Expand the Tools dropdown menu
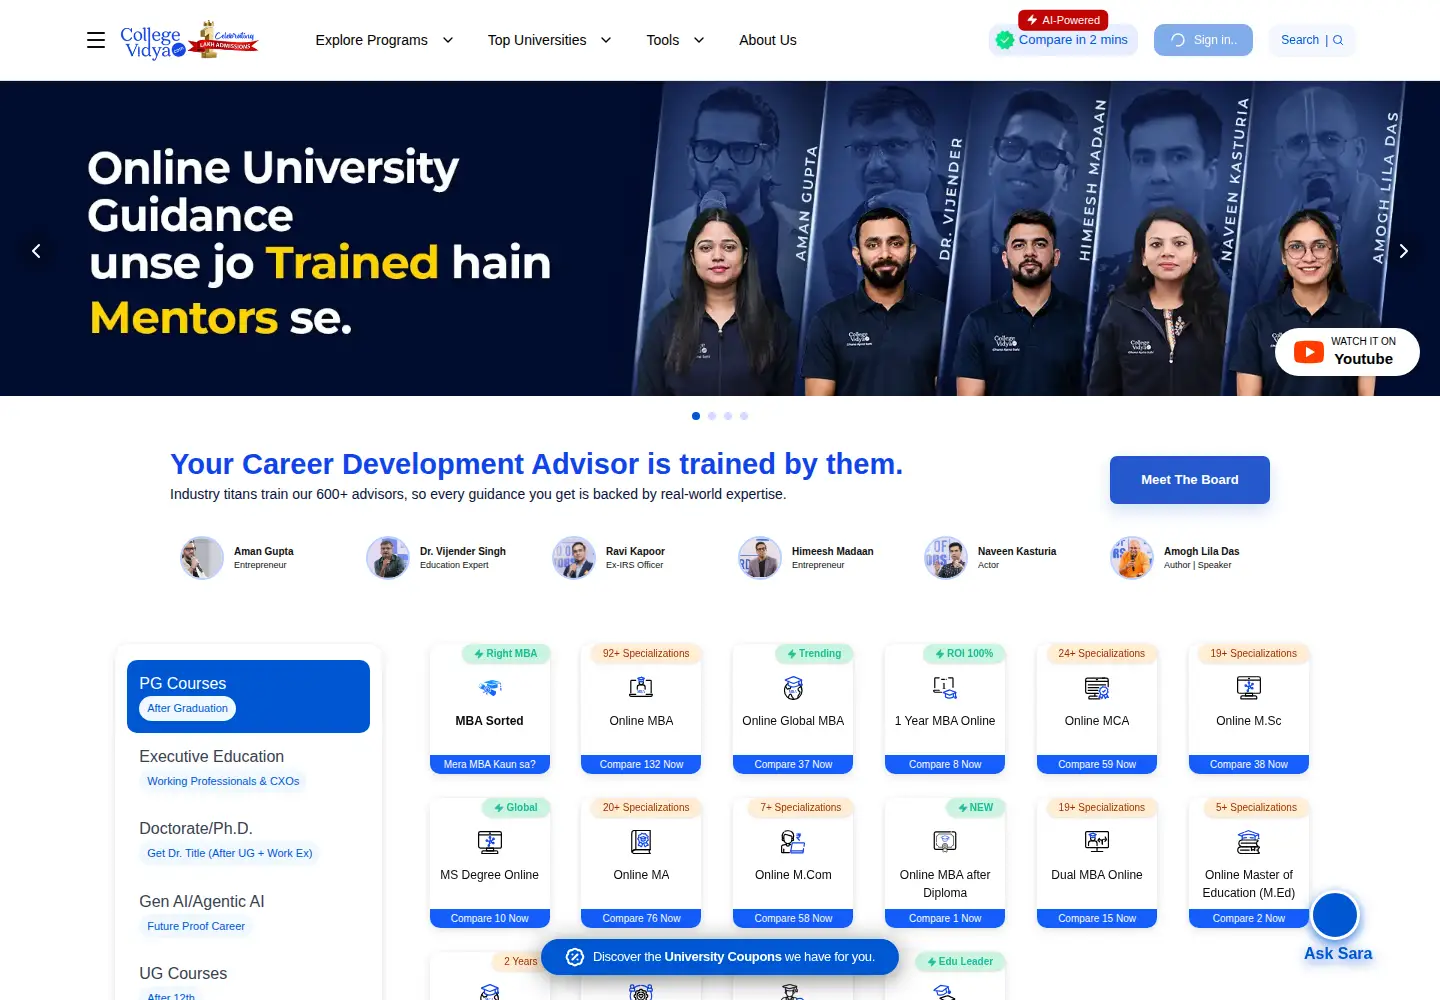Image resolution: width=1440 pixels, height=1000 pixels. [676, 40]
